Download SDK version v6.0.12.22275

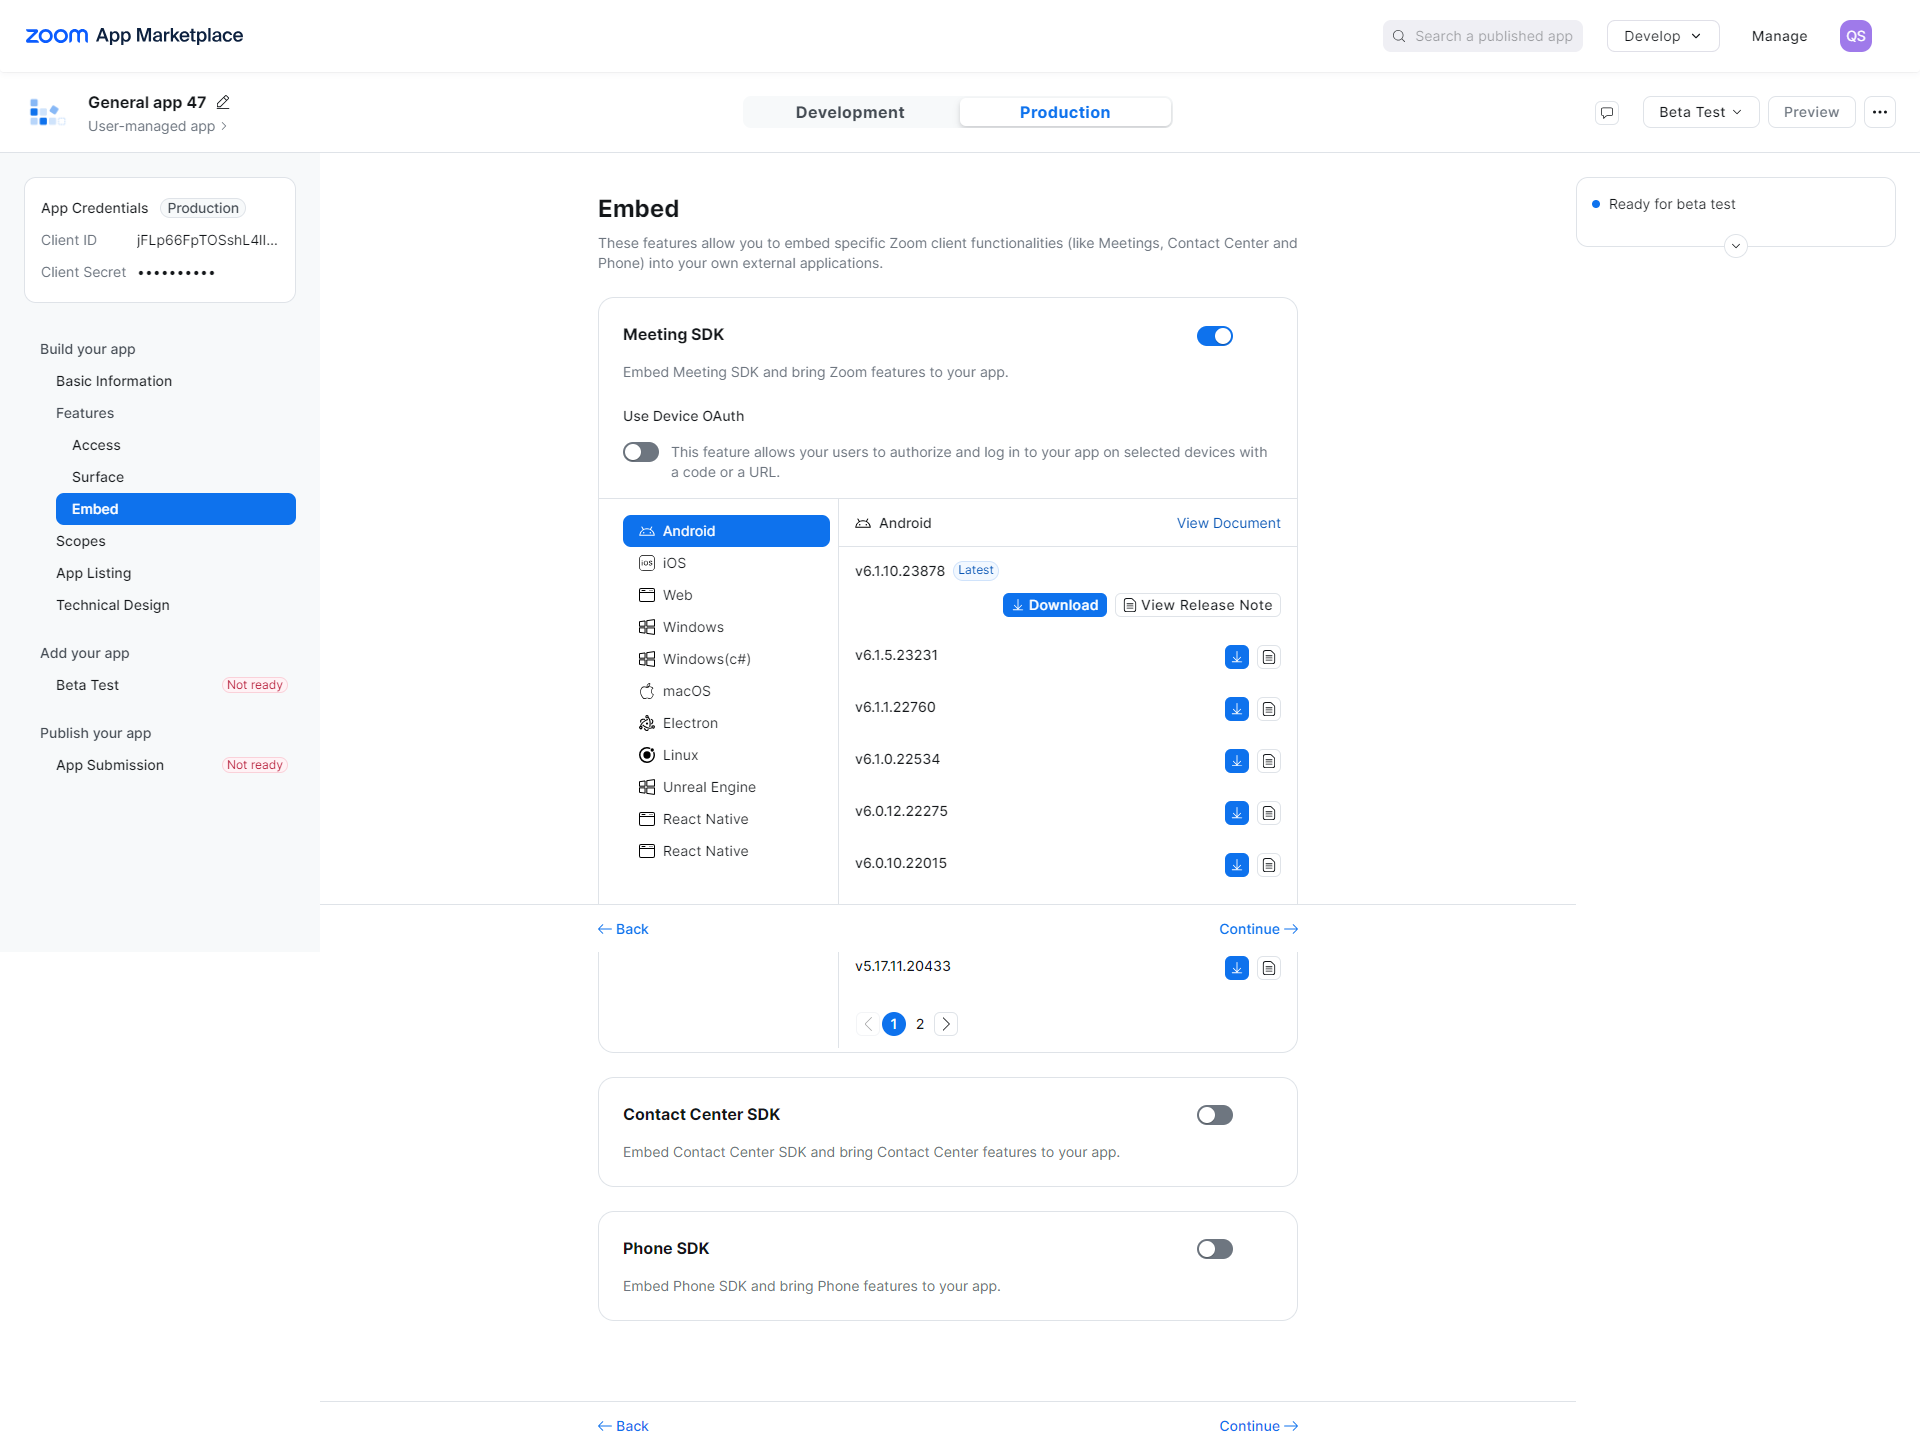coord(1236,813)
